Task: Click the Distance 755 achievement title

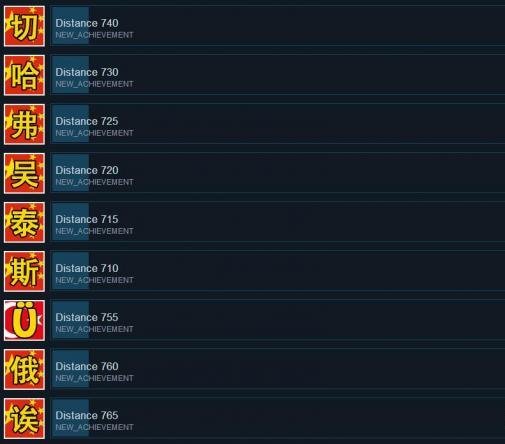Action: point(87,317)
